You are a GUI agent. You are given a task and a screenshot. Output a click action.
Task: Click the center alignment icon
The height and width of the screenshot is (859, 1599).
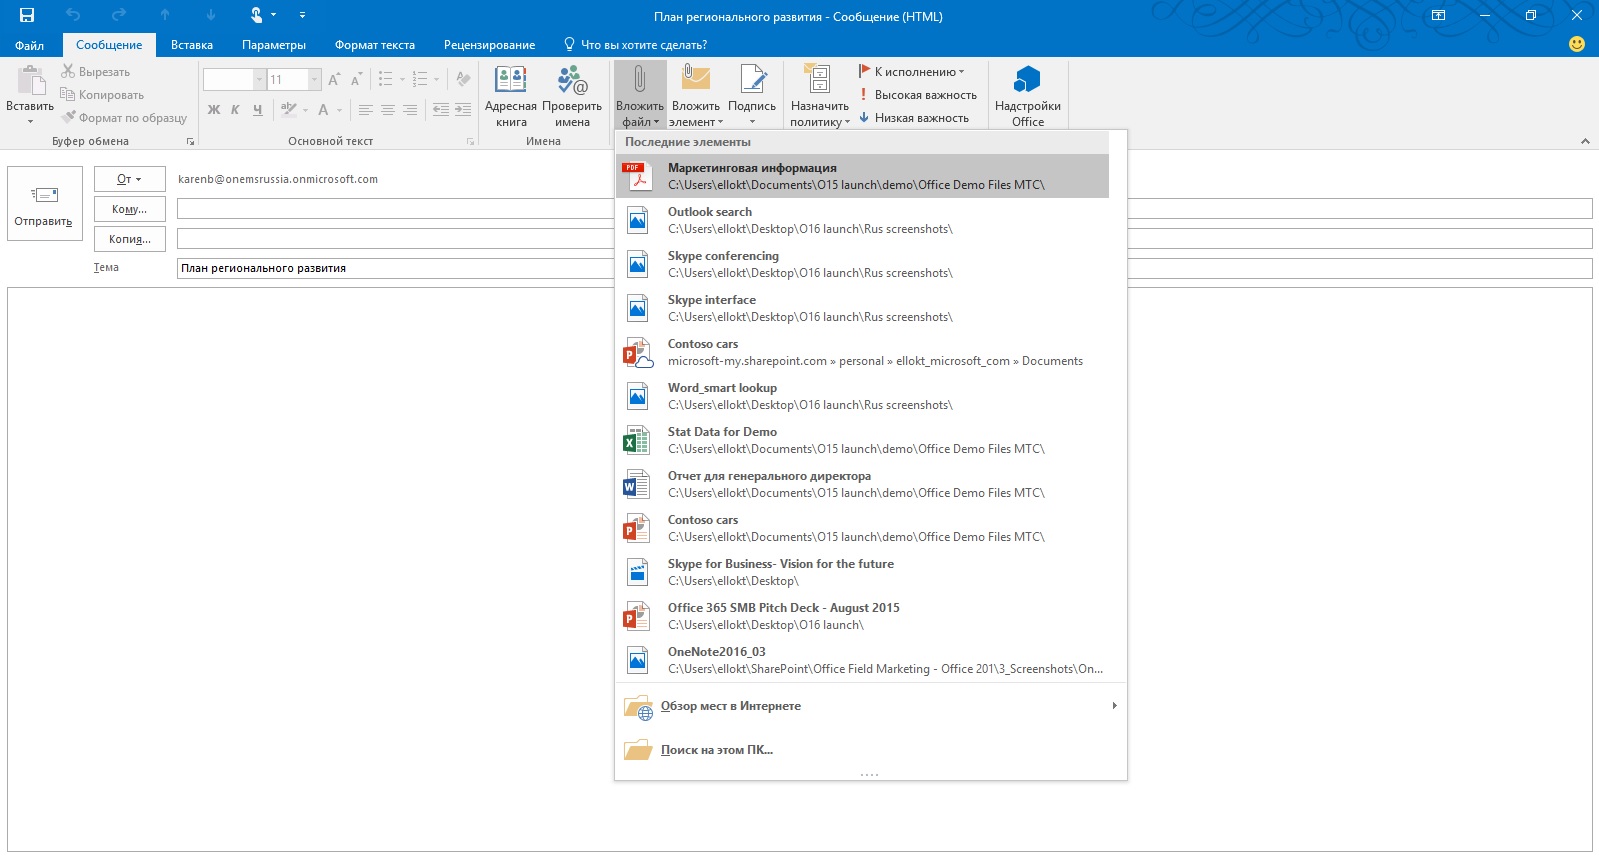388,110
